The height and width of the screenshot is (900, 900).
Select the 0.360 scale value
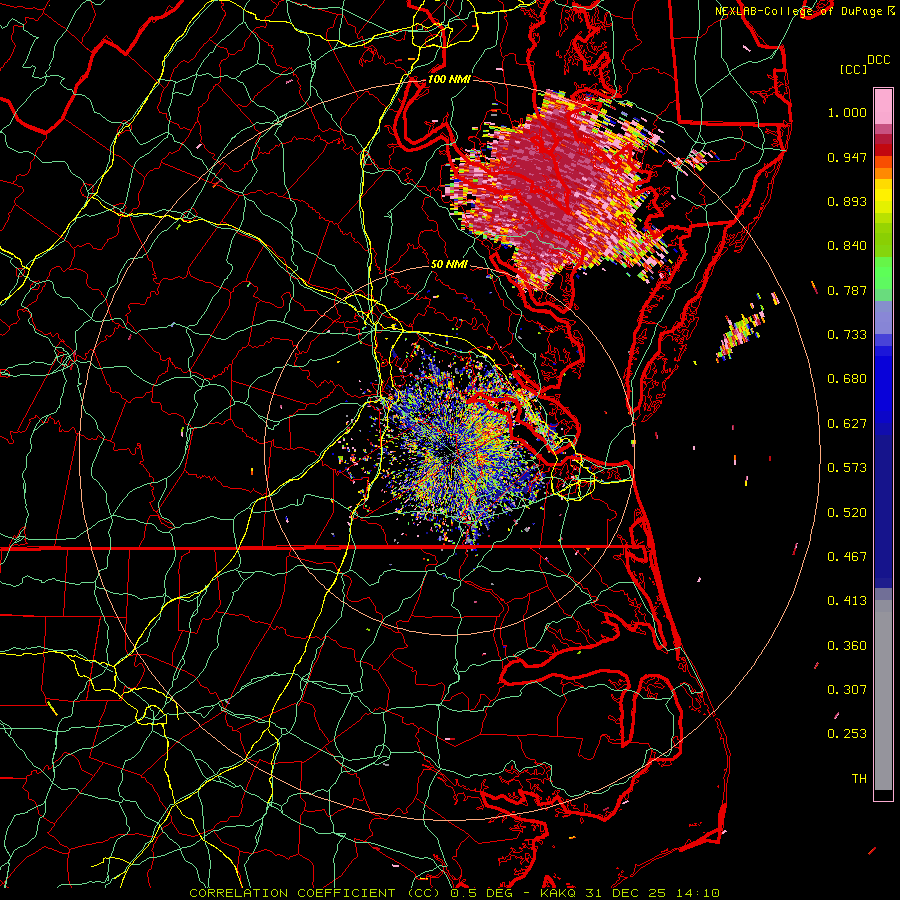tap(847, 646)
